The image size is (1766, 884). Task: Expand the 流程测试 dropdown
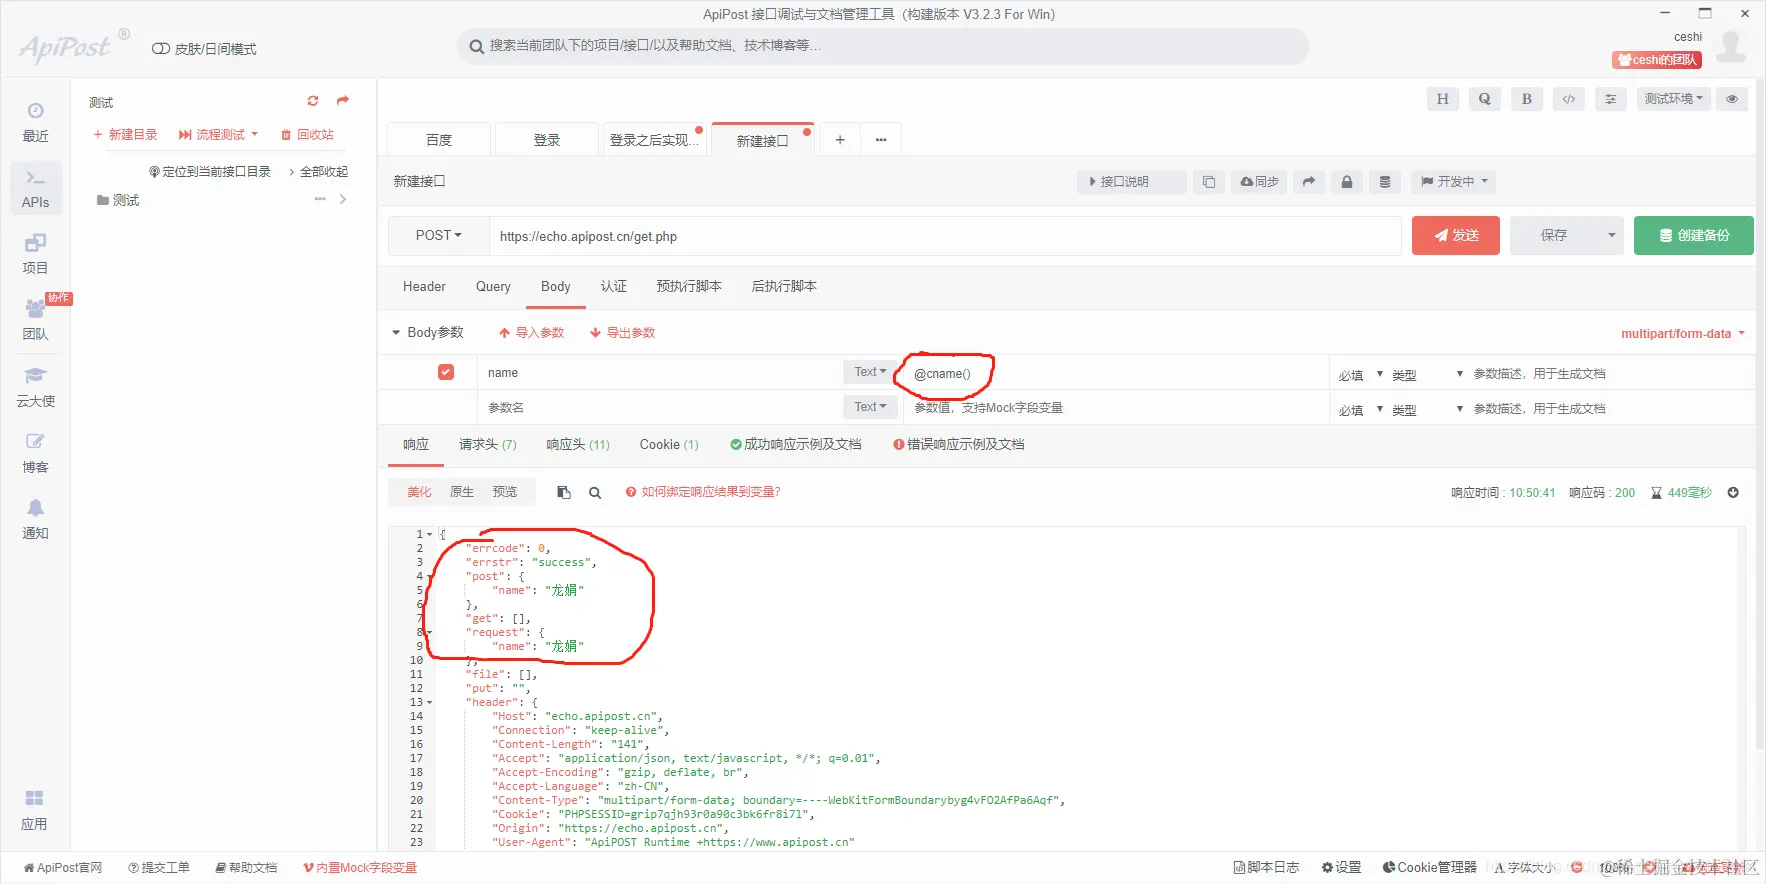[x=219, y=135]
